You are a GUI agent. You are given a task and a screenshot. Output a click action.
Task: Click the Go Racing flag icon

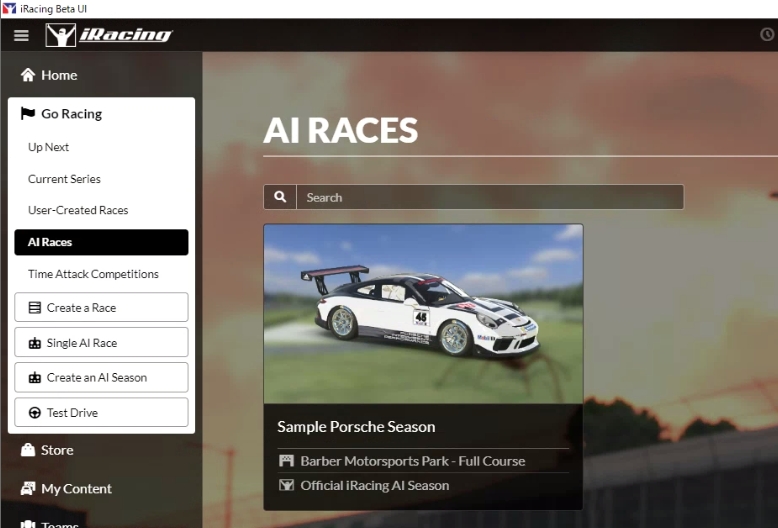pyautogui.click(x=28, y=114)
